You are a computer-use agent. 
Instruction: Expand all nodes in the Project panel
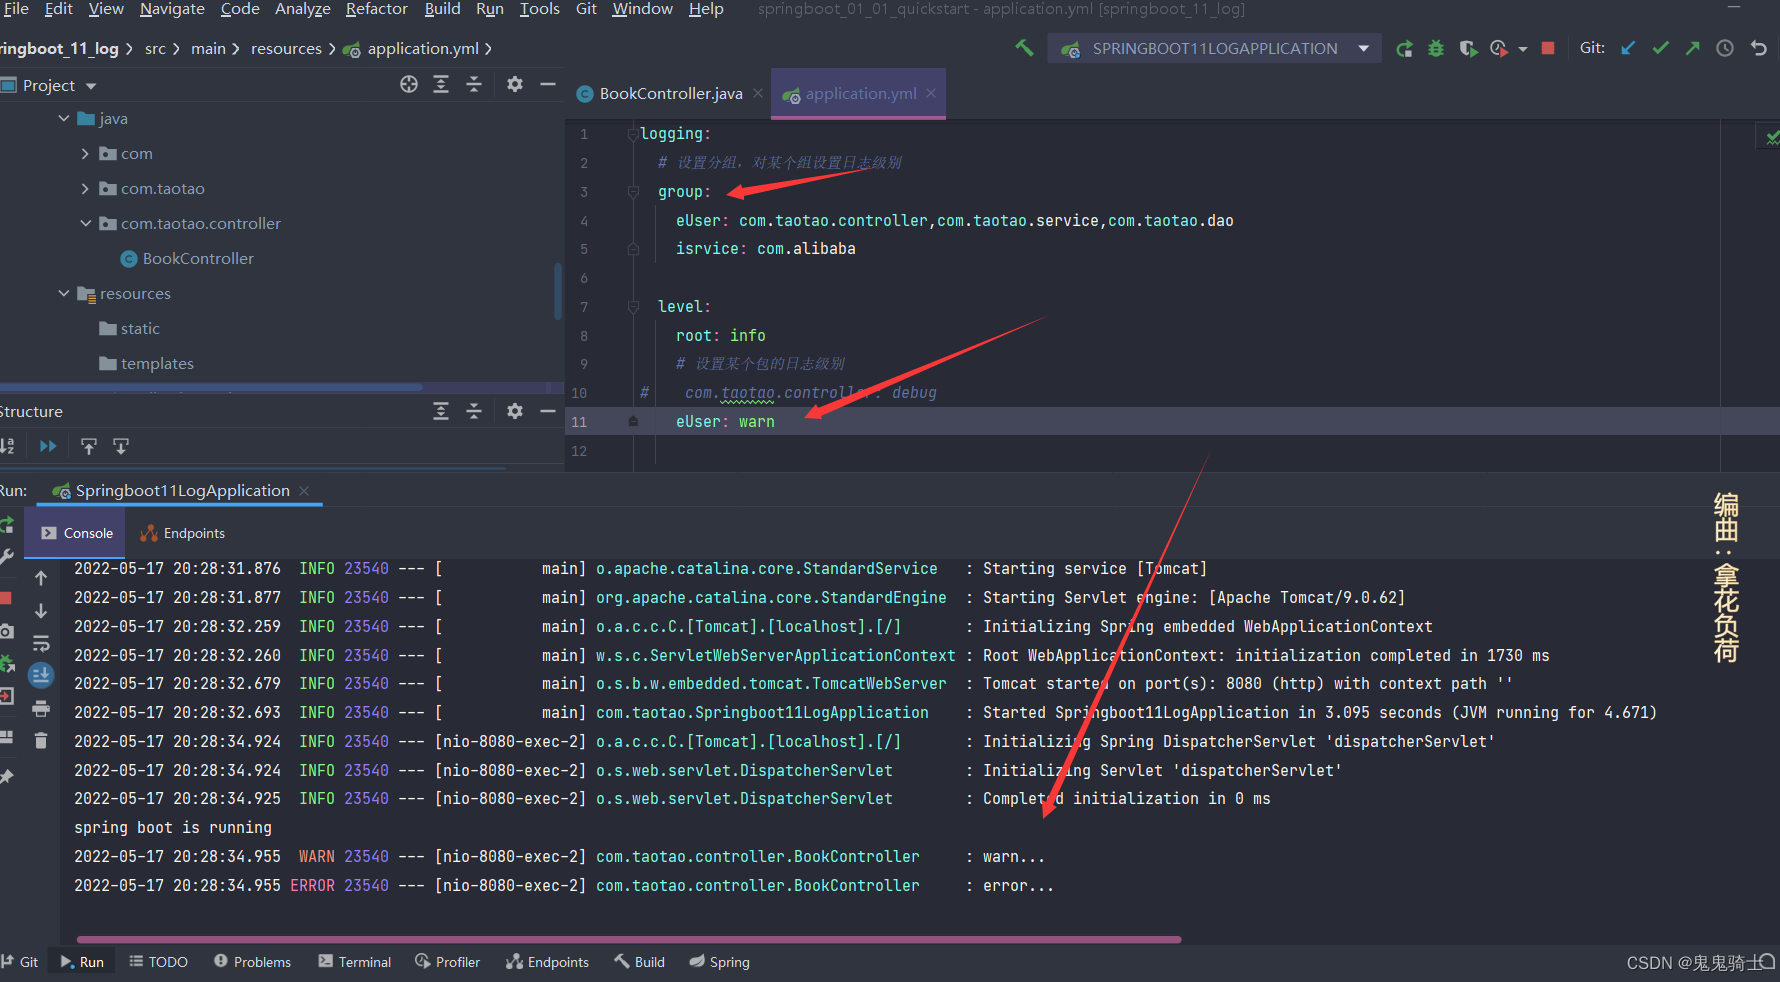coord(441,84)
